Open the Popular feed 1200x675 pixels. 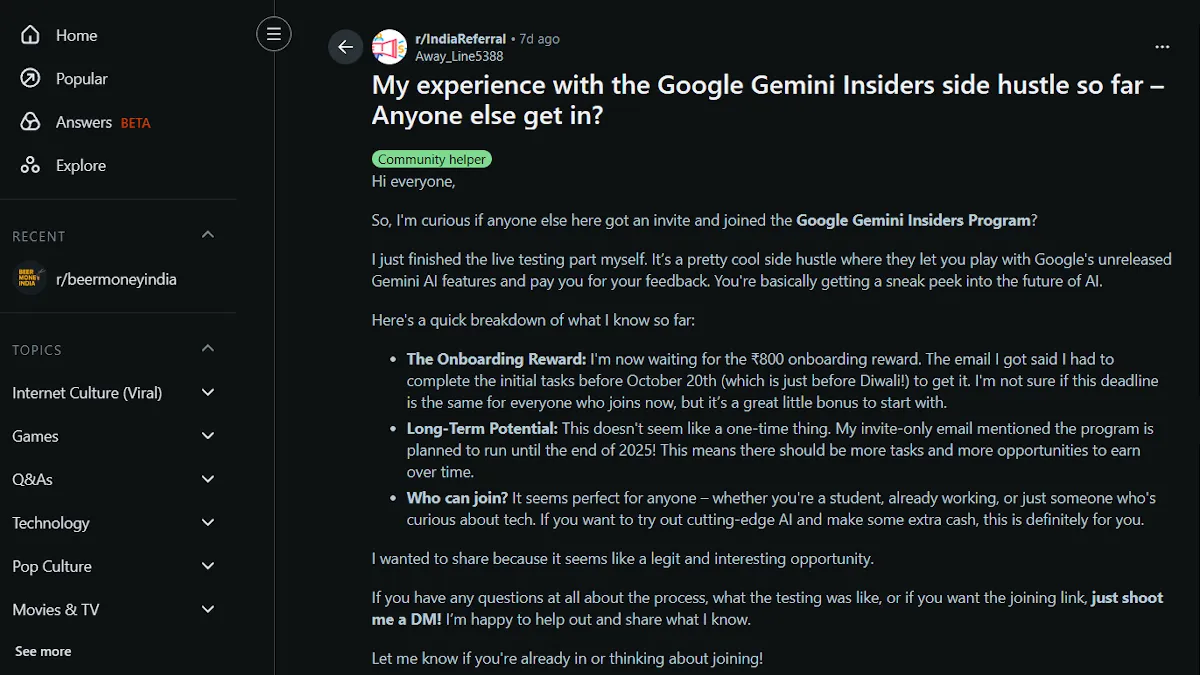coord(30,78)
